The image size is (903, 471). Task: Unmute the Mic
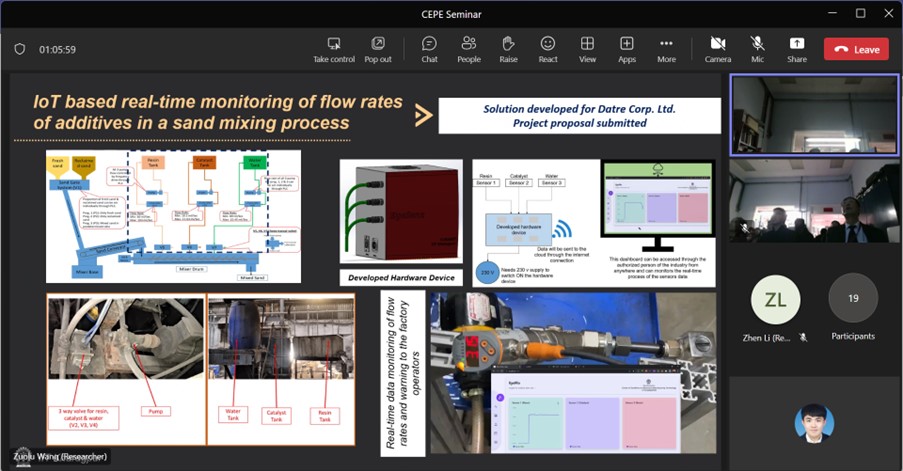click(757, 44)
